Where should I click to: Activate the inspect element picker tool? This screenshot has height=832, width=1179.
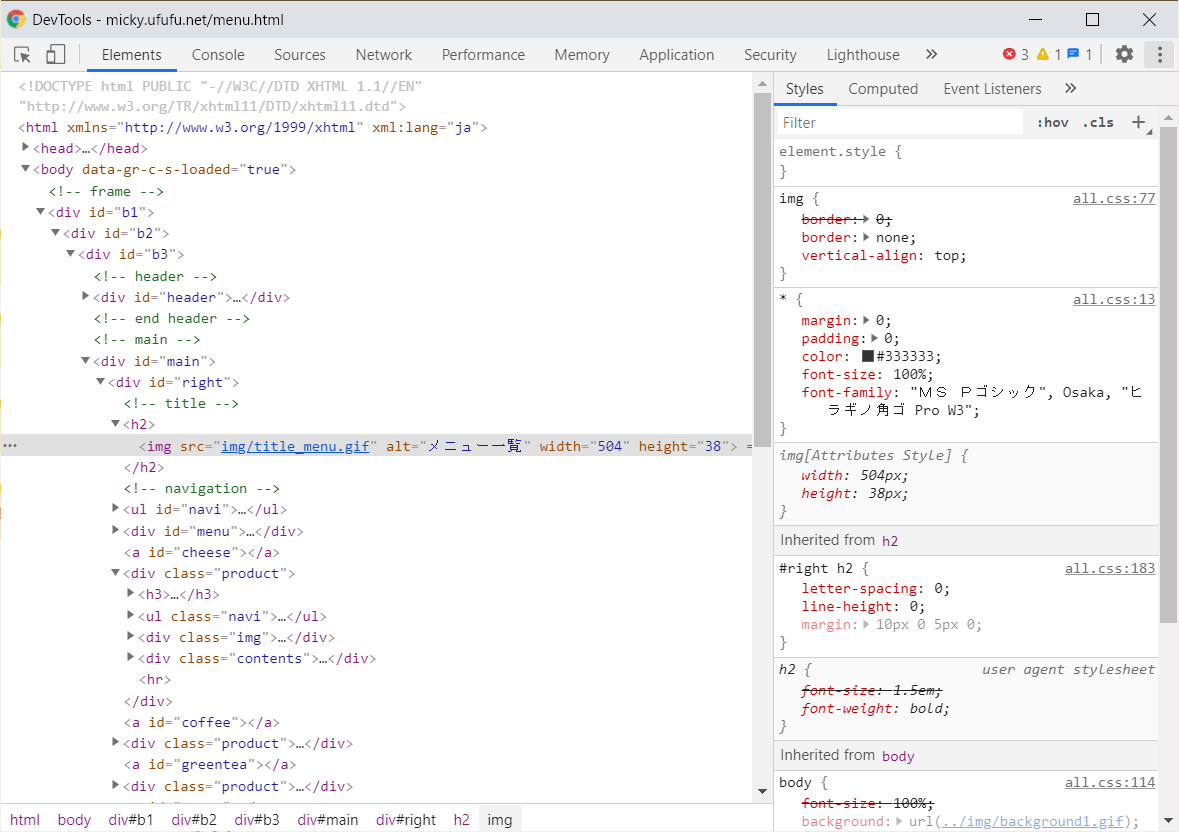point(23,55)
